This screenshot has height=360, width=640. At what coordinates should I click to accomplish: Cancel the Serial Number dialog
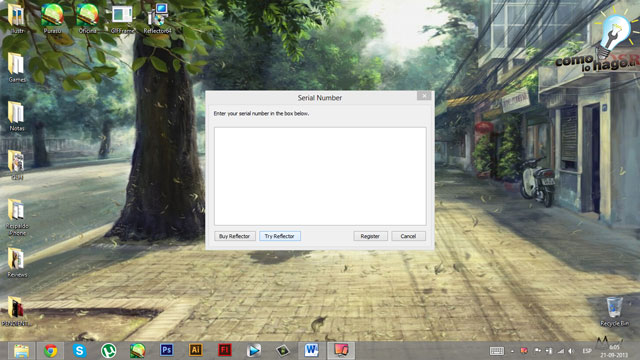[x=408, y=236]
